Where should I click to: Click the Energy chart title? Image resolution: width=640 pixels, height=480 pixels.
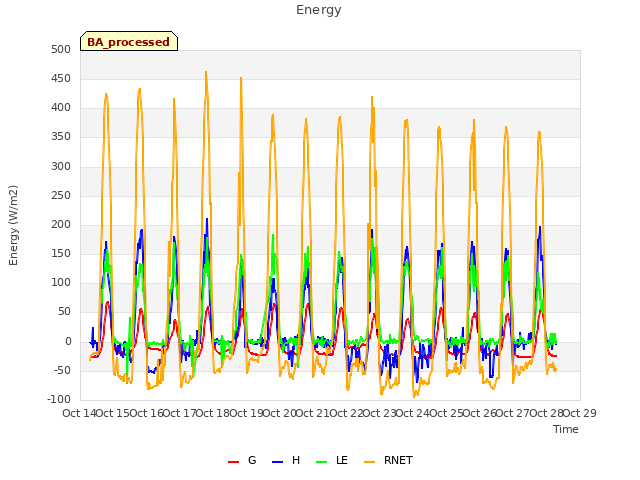[318, 10]
